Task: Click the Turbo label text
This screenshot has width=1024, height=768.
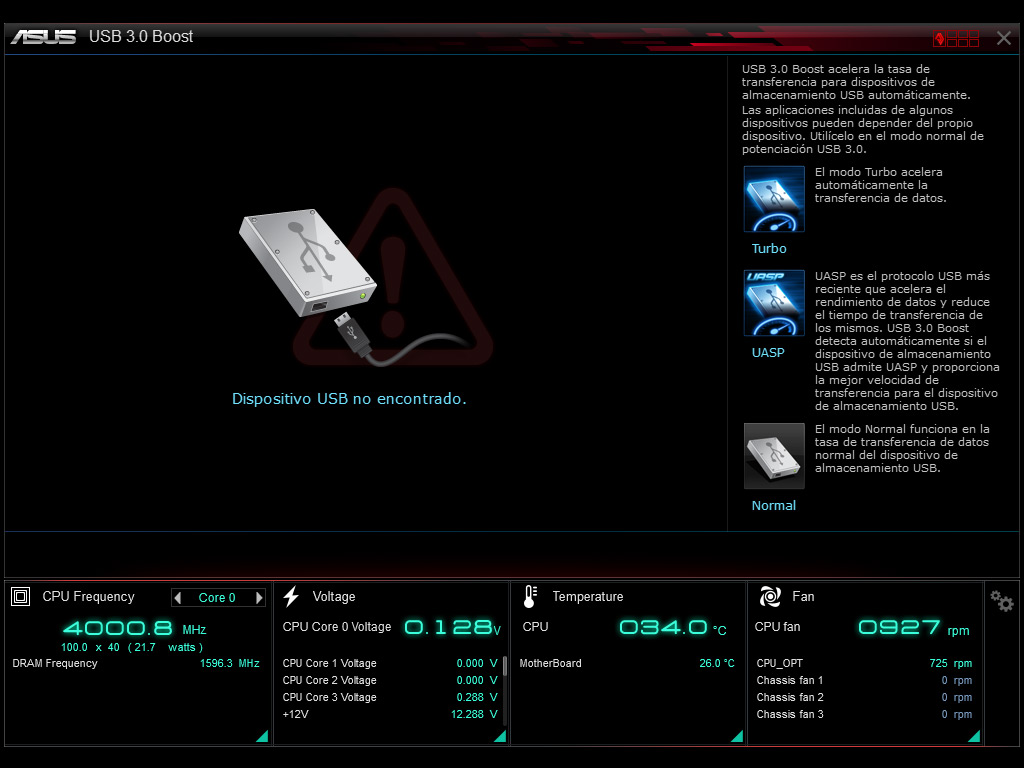Action: point(769,249)
